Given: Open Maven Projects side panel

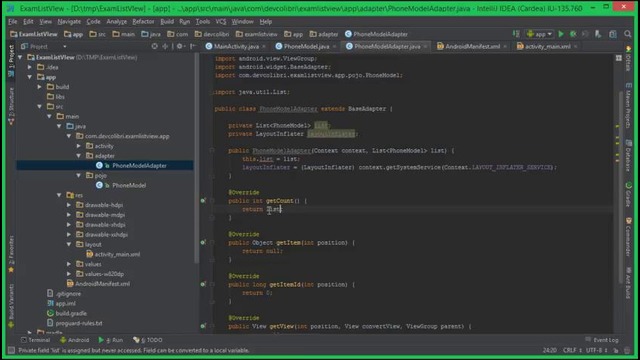Looking at the screenshot, I should (628, 105).
